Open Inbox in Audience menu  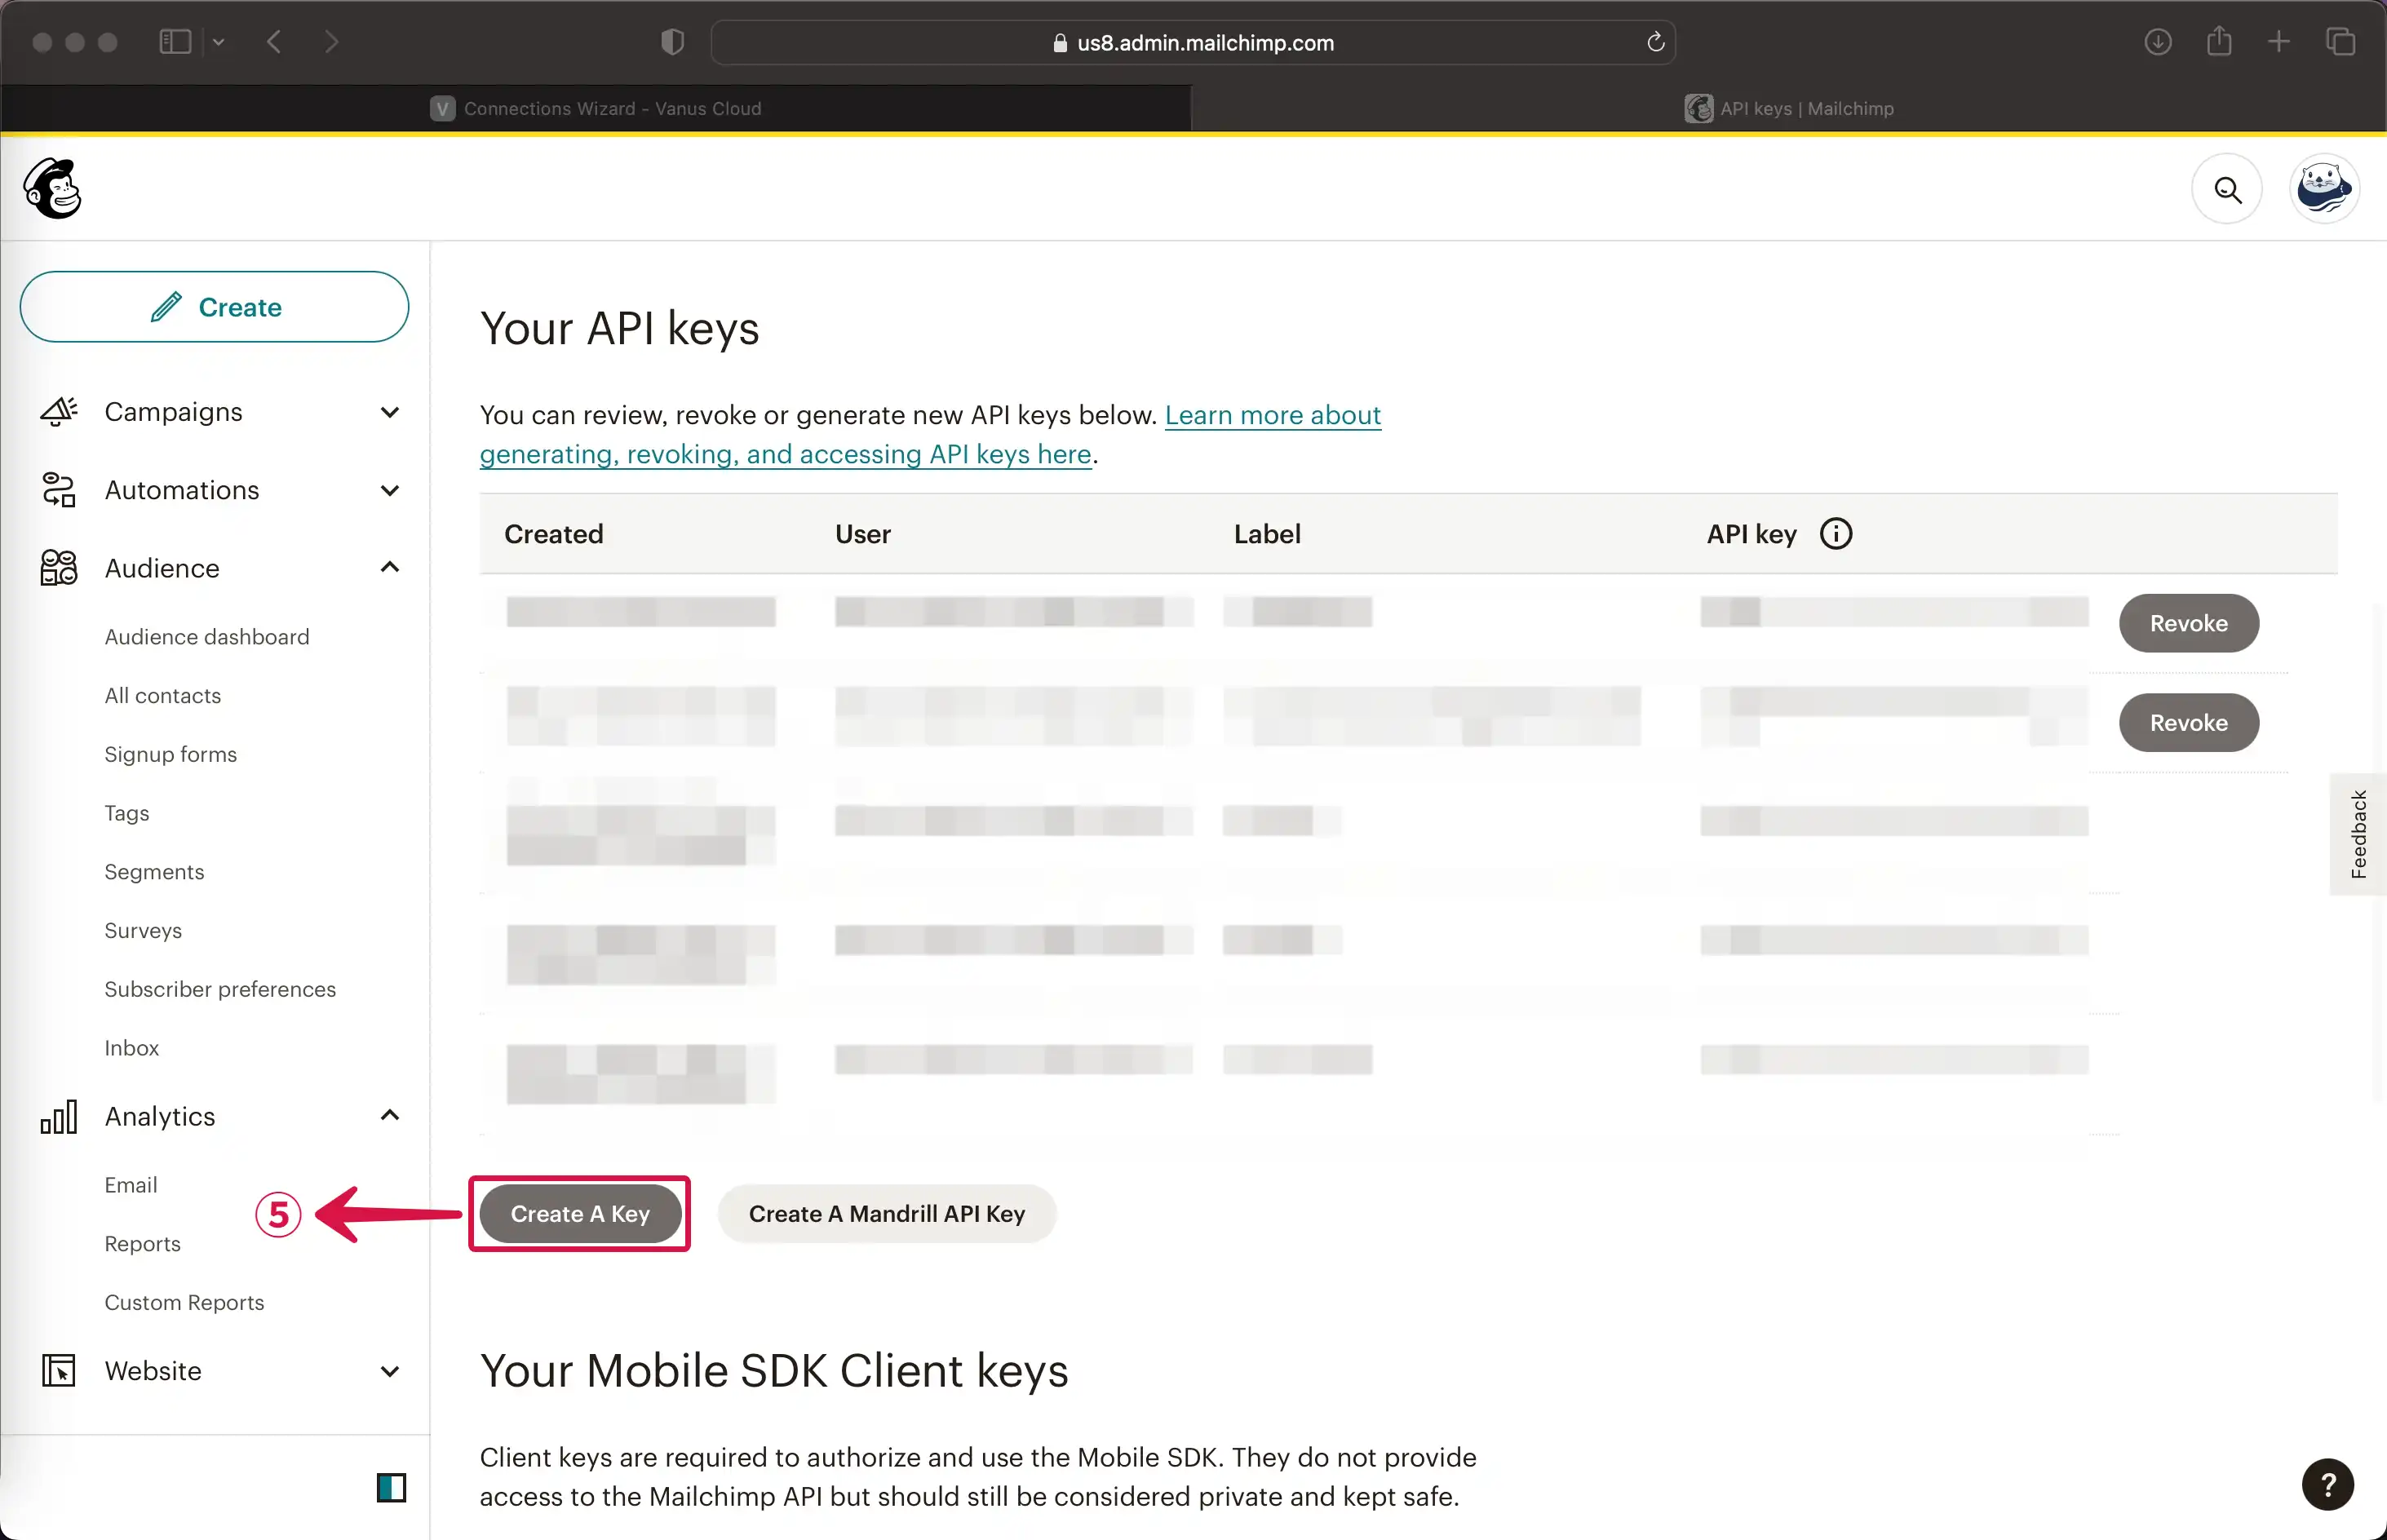132,1048
